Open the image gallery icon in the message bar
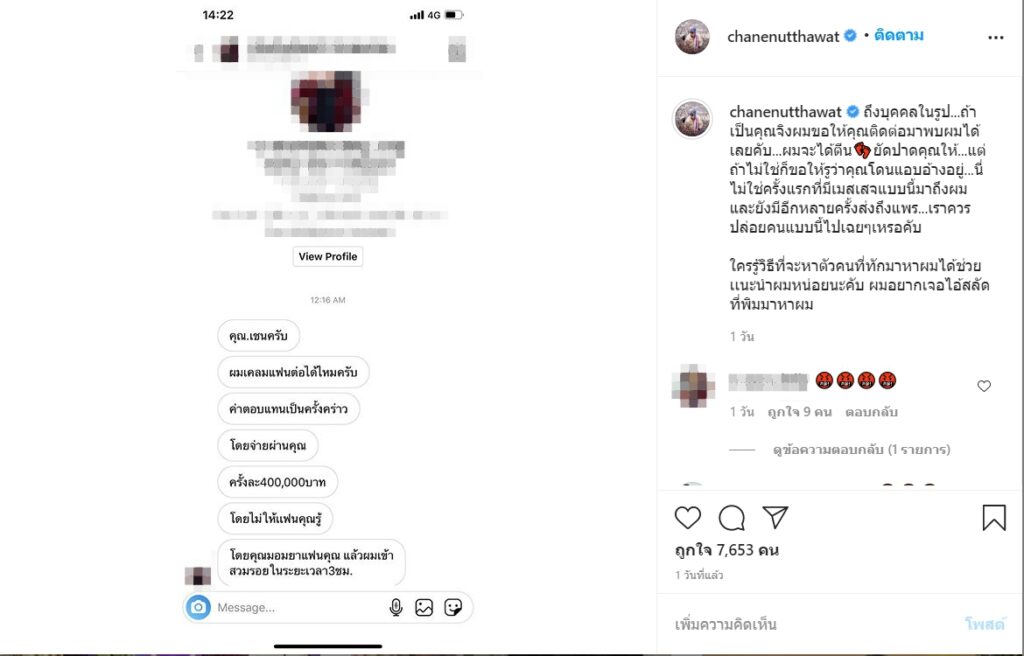 click(424, 607)
